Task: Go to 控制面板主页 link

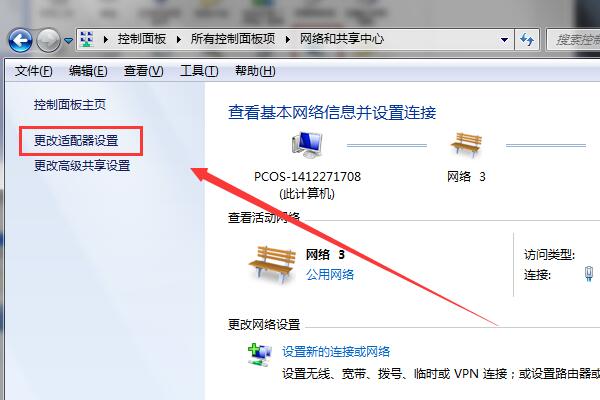Action: tap(70, 104)
